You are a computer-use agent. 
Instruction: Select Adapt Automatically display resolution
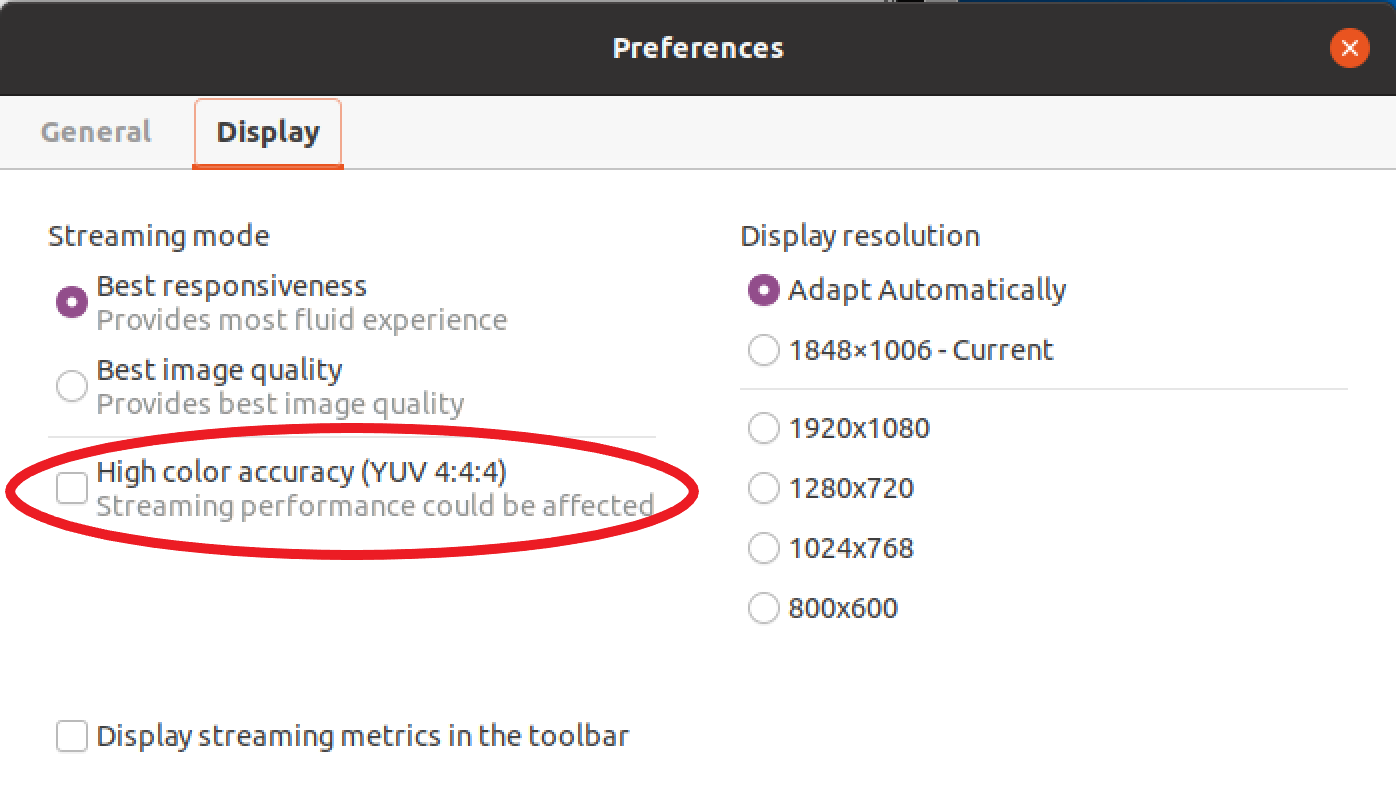tap(764, 291)
